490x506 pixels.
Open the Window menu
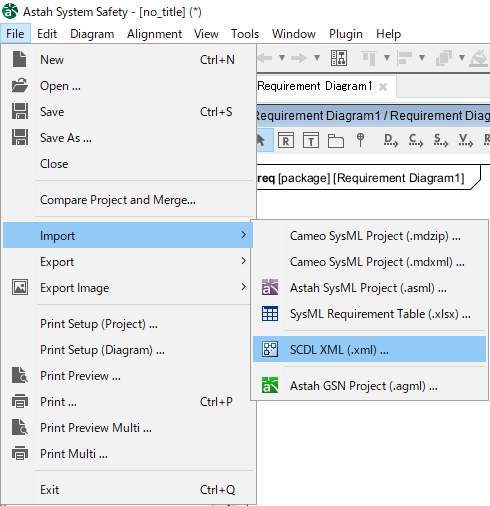pos(294,34)
